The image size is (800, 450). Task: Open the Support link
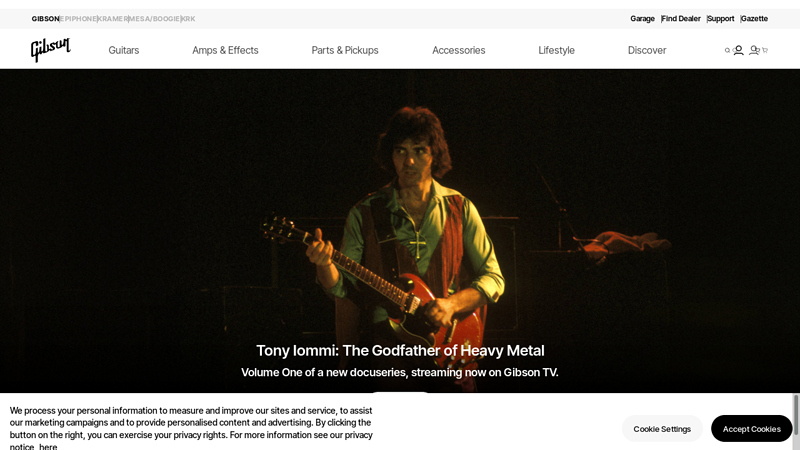[x=721, y=19]
